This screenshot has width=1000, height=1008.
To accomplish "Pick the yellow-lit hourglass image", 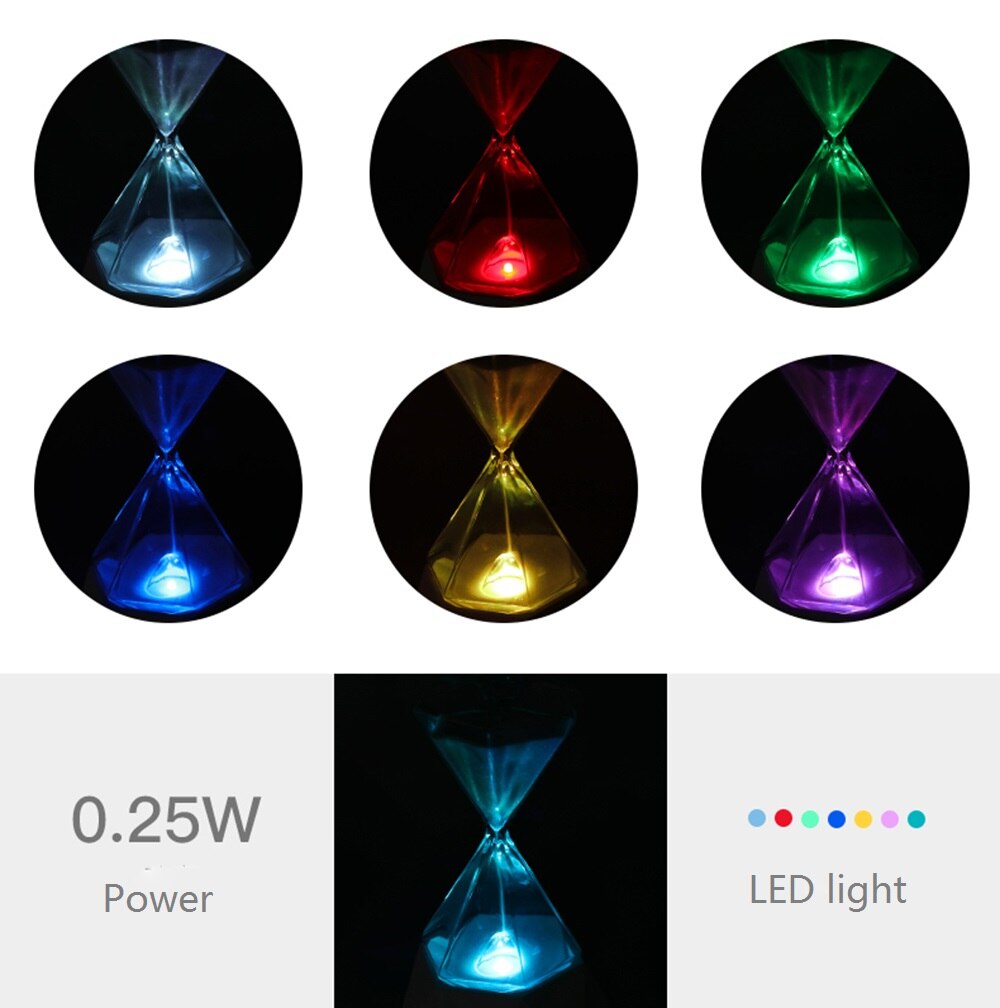I will pos(504,489).
